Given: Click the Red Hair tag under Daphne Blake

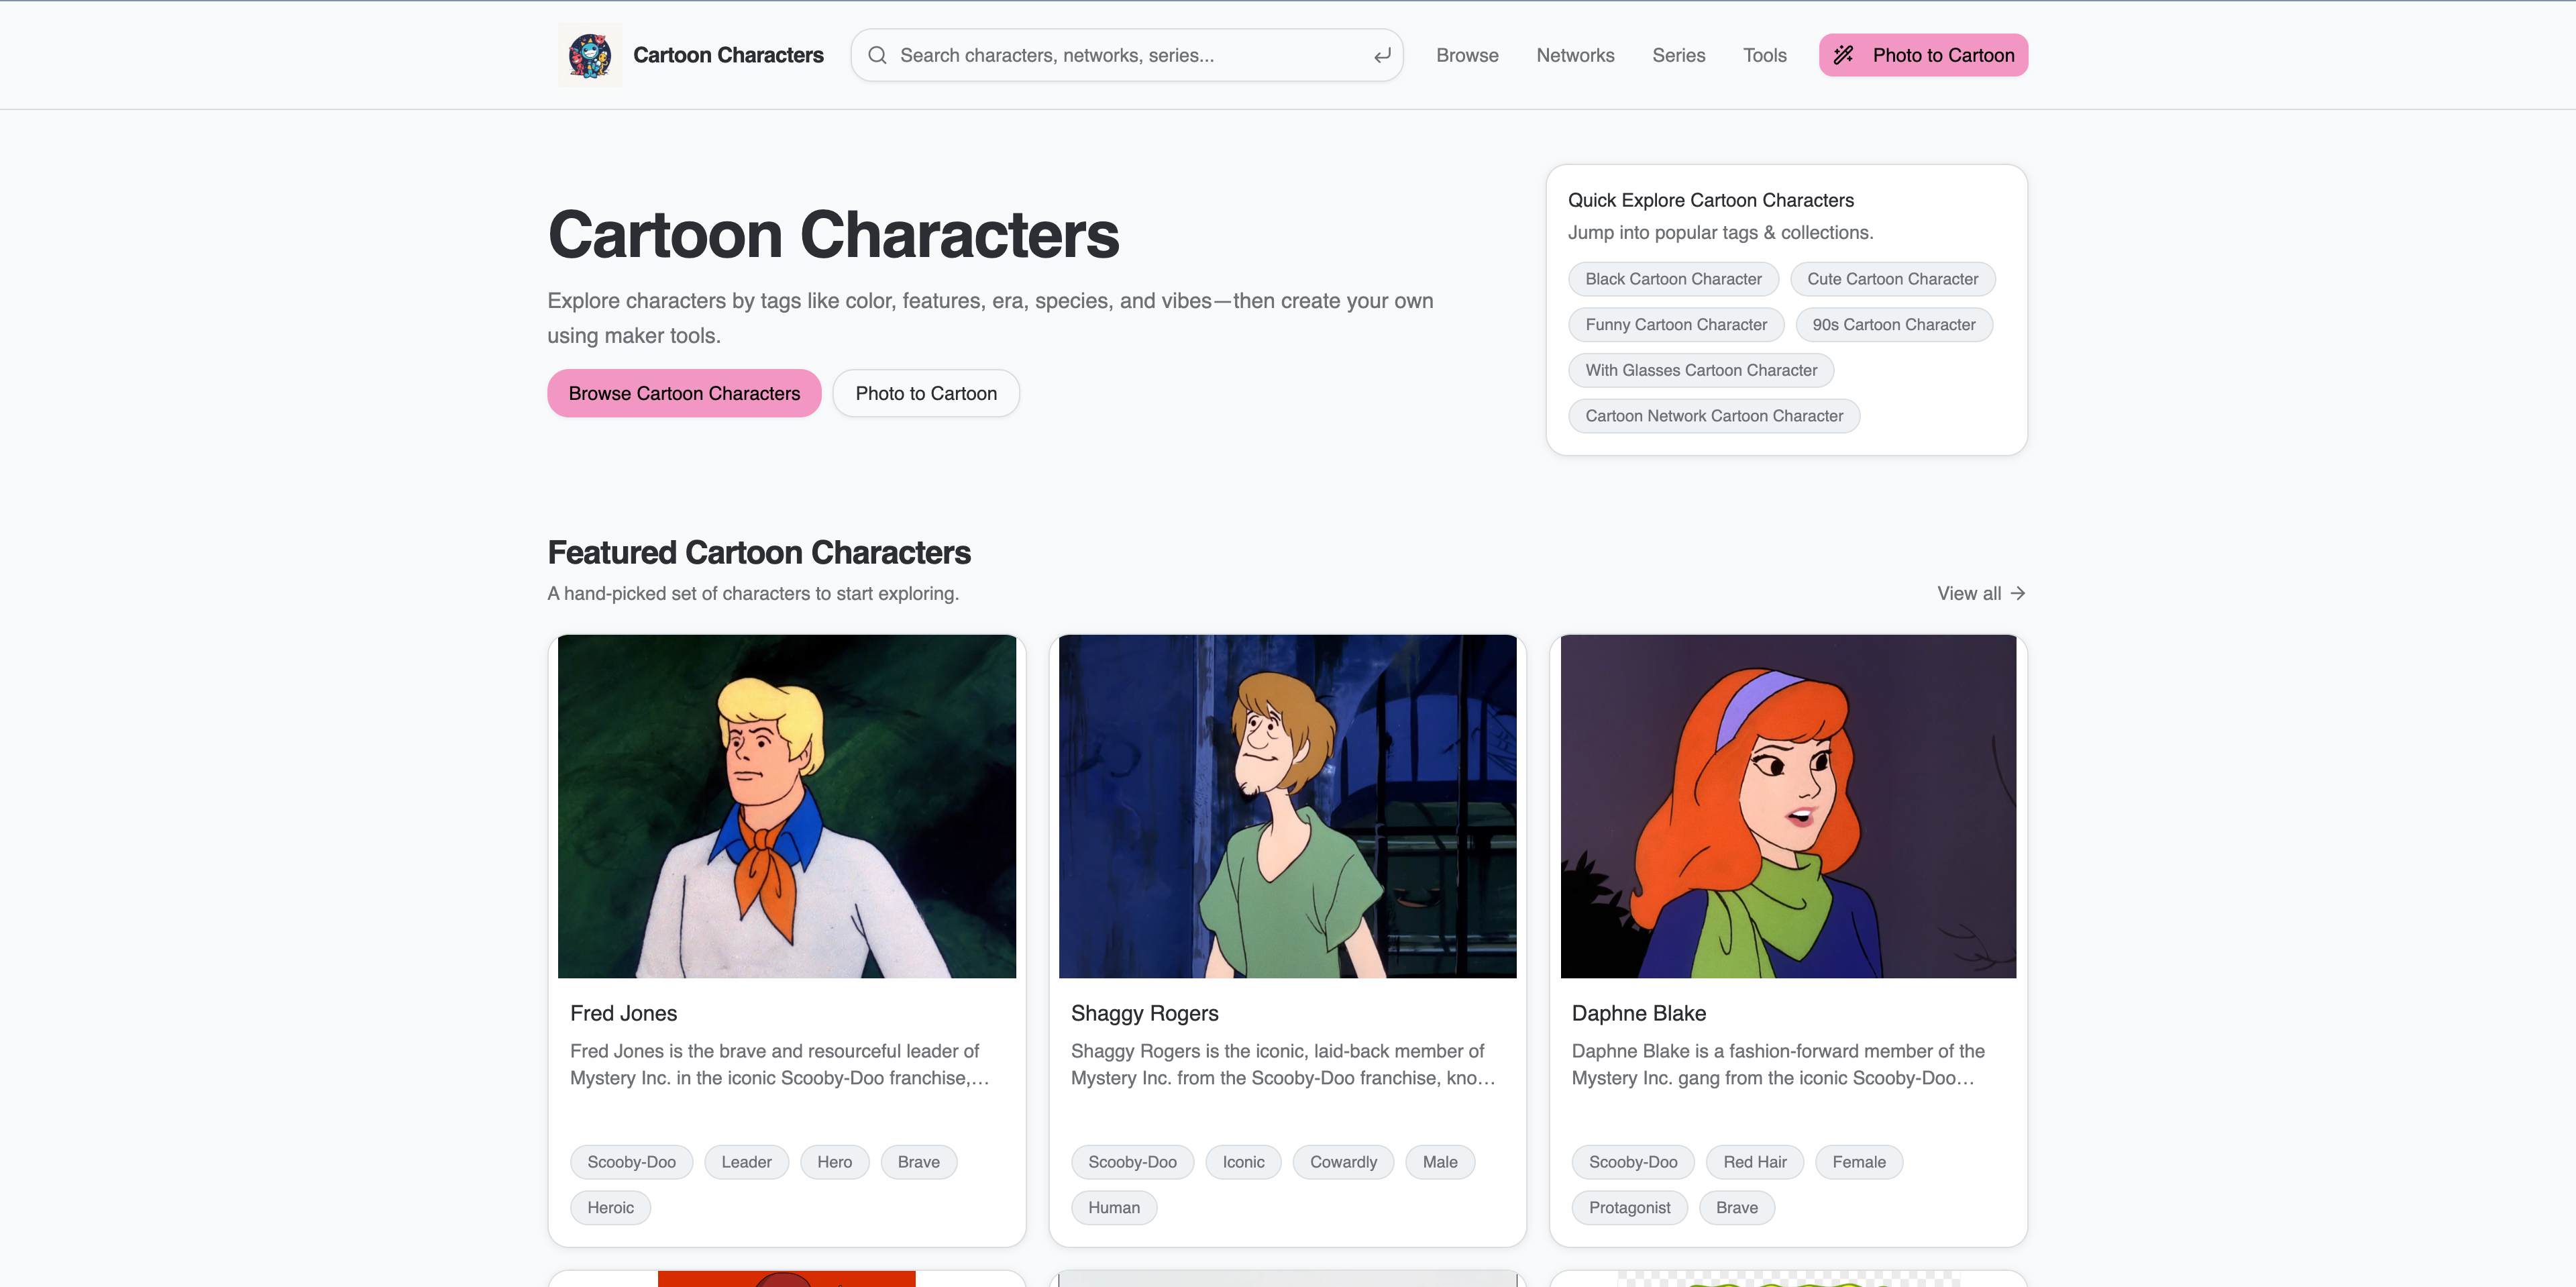Looking at the screenshot, I should pos(1754,1161).
